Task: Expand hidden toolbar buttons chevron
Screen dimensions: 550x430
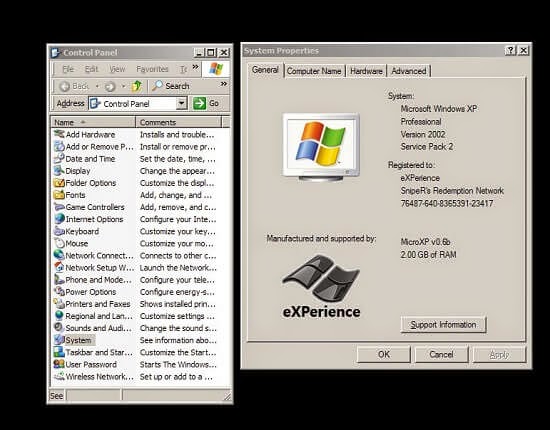Action: (223, 84)
